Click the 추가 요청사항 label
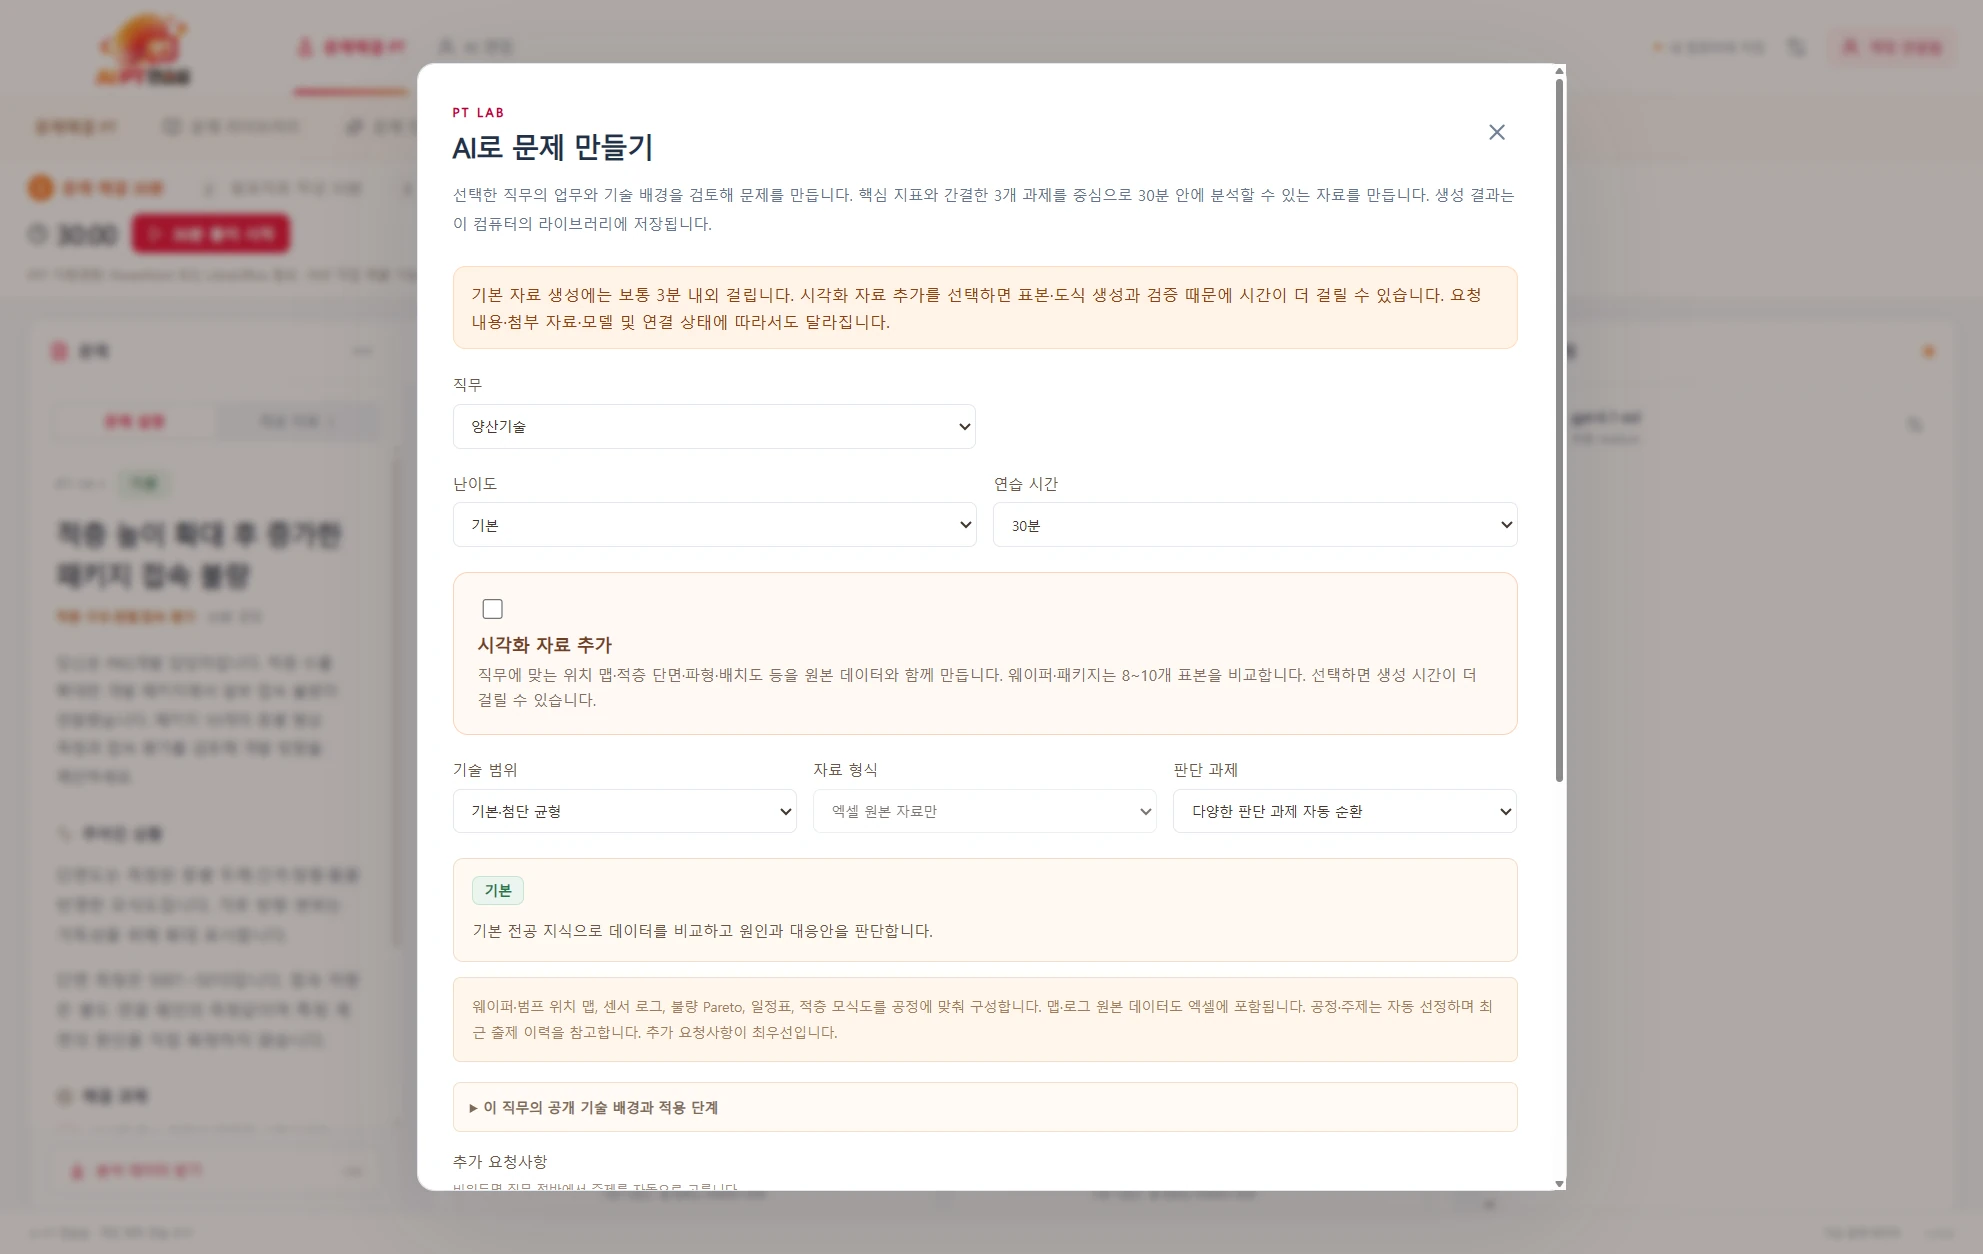The width and height of the screenshot is (1983, 1254). pos(500,1161)
